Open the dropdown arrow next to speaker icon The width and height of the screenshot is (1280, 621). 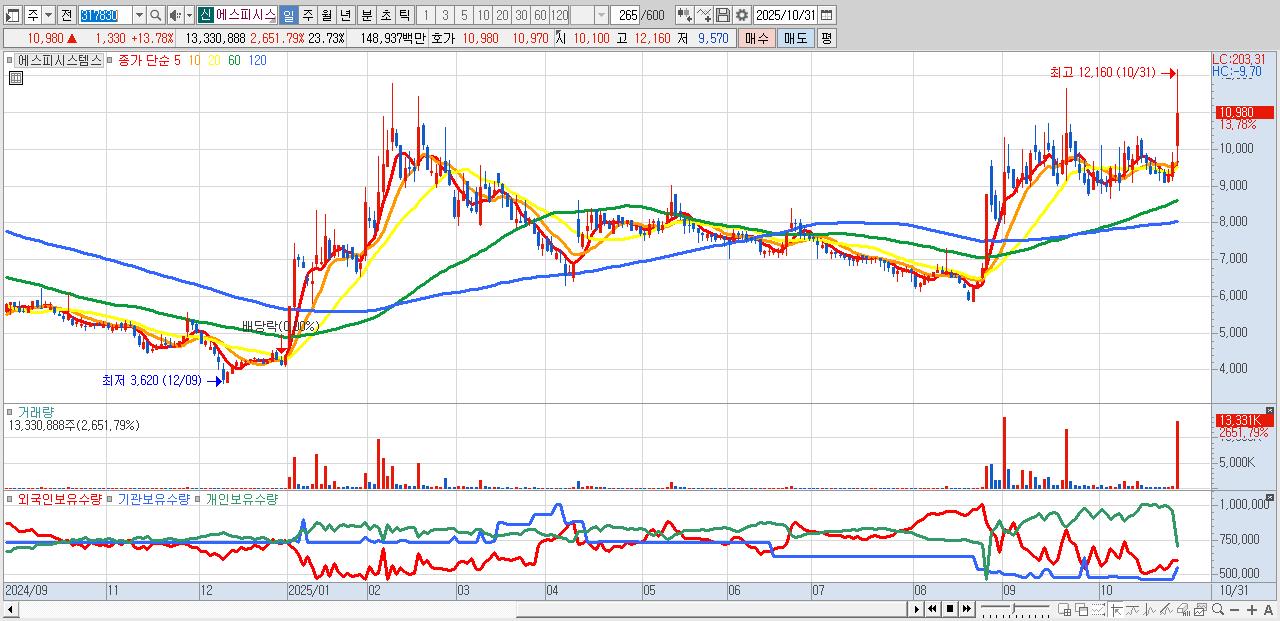[x=189, y=15]
